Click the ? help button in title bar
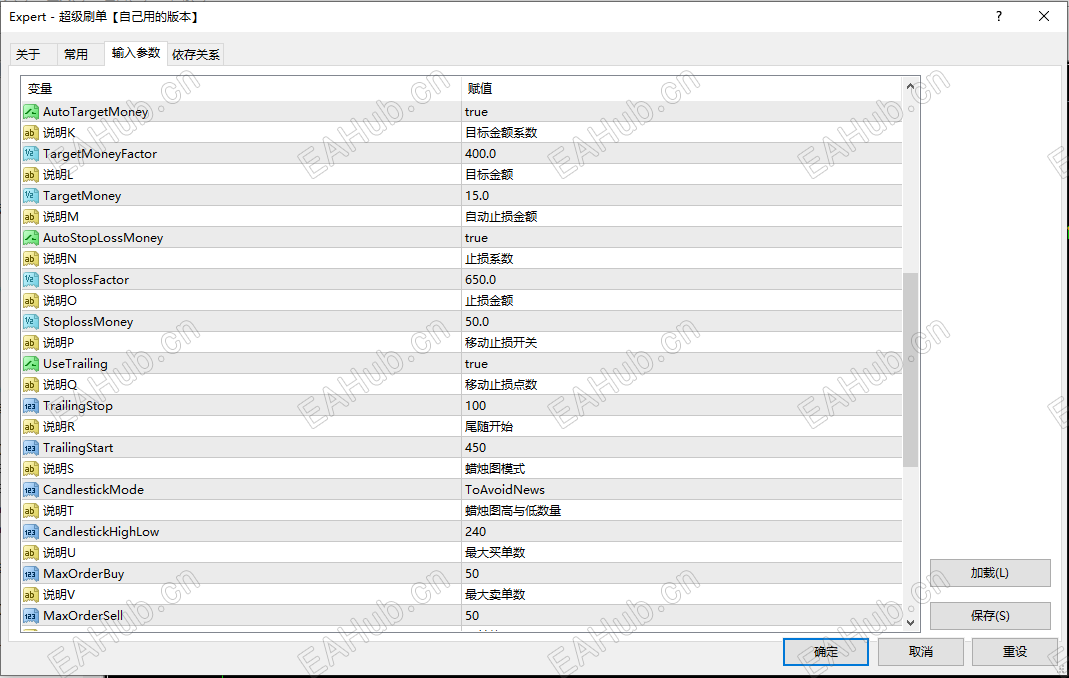Screen dimensions: 1069x678 [x=999, y=16]
